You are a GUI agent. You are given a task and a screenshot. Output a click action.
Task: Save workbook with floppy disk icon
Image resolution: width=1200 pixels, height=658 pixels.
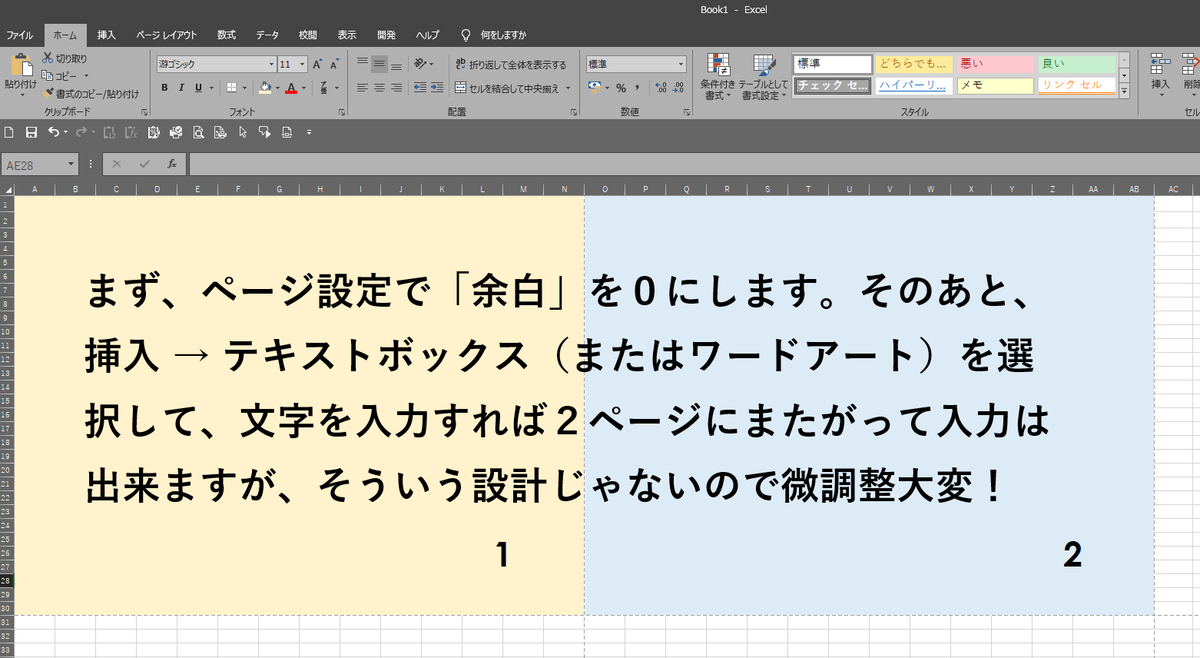point(31,132)
